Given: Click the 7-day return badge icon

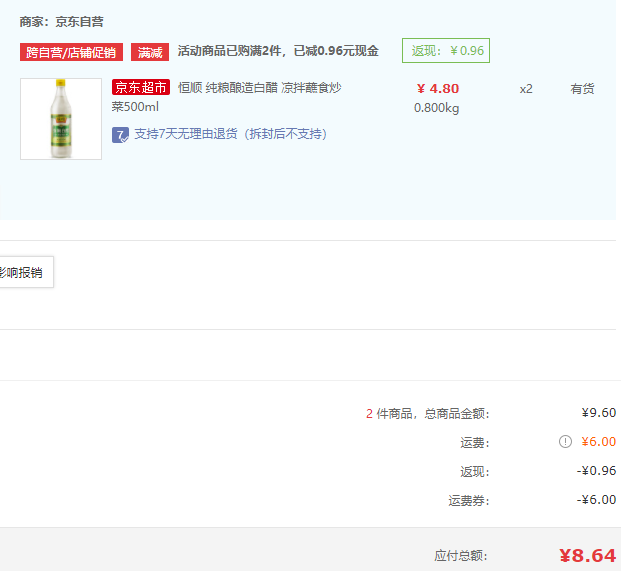Looking at the screenshot, I should (x=120, y=135).
